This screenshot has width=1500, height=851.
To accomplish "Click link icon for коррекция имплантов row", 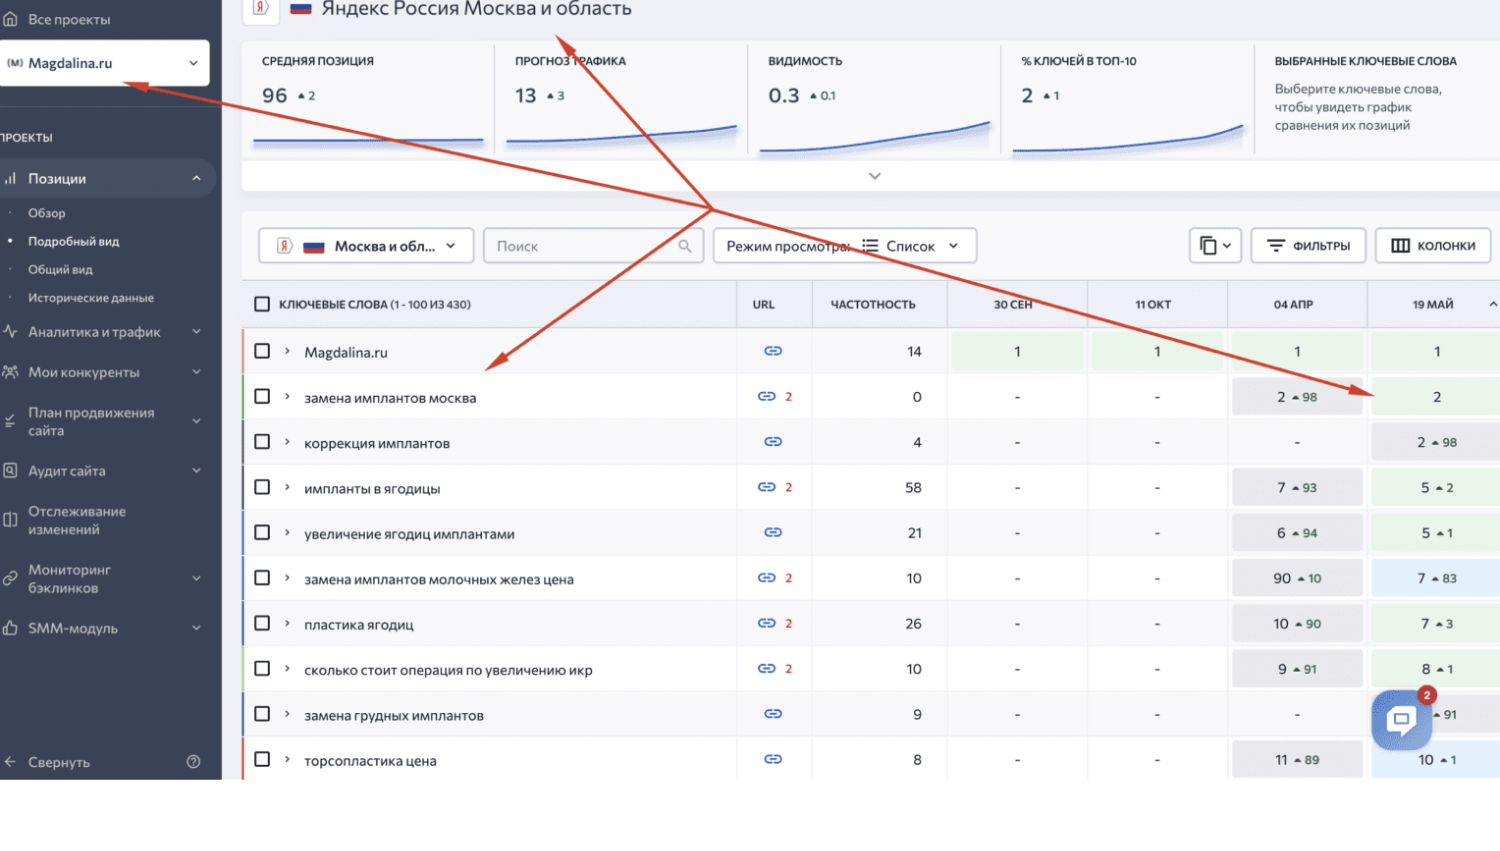I will (773, 441).
